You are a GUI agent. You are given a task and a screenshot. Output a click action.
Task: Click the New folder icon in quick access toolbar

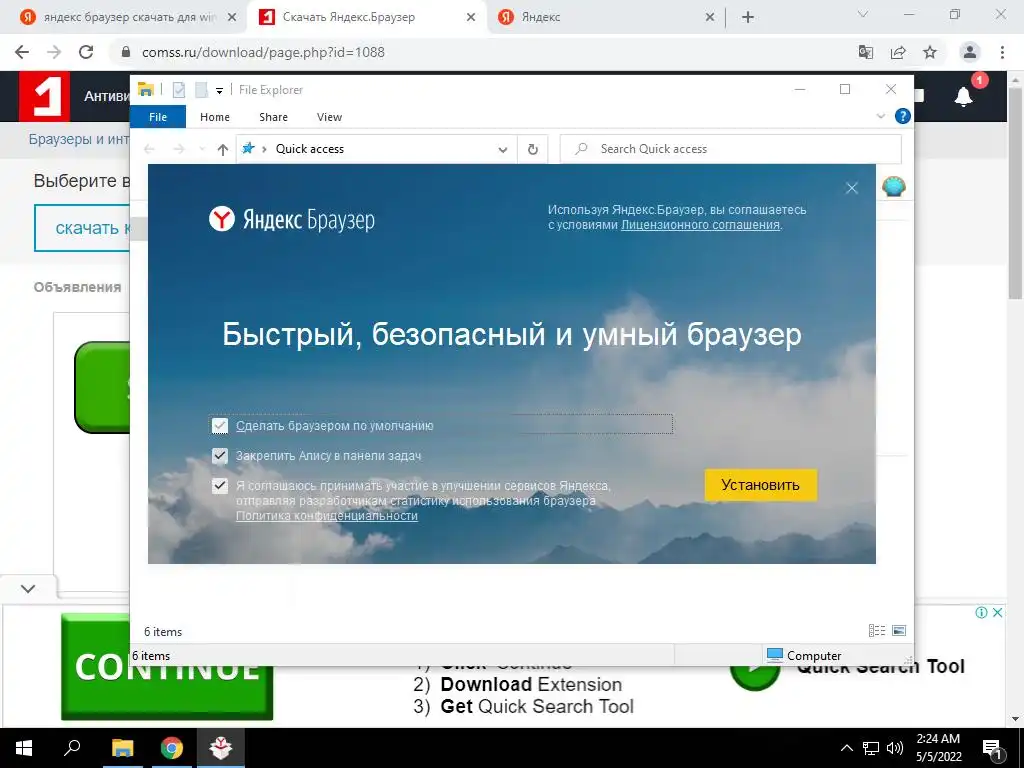[201, 90]
